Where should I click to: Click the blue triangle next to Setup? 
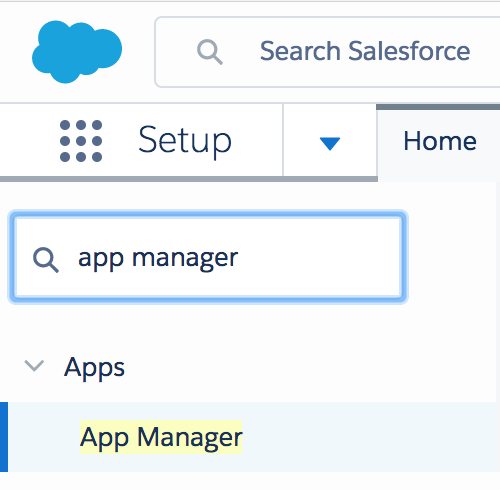point(330,144)
